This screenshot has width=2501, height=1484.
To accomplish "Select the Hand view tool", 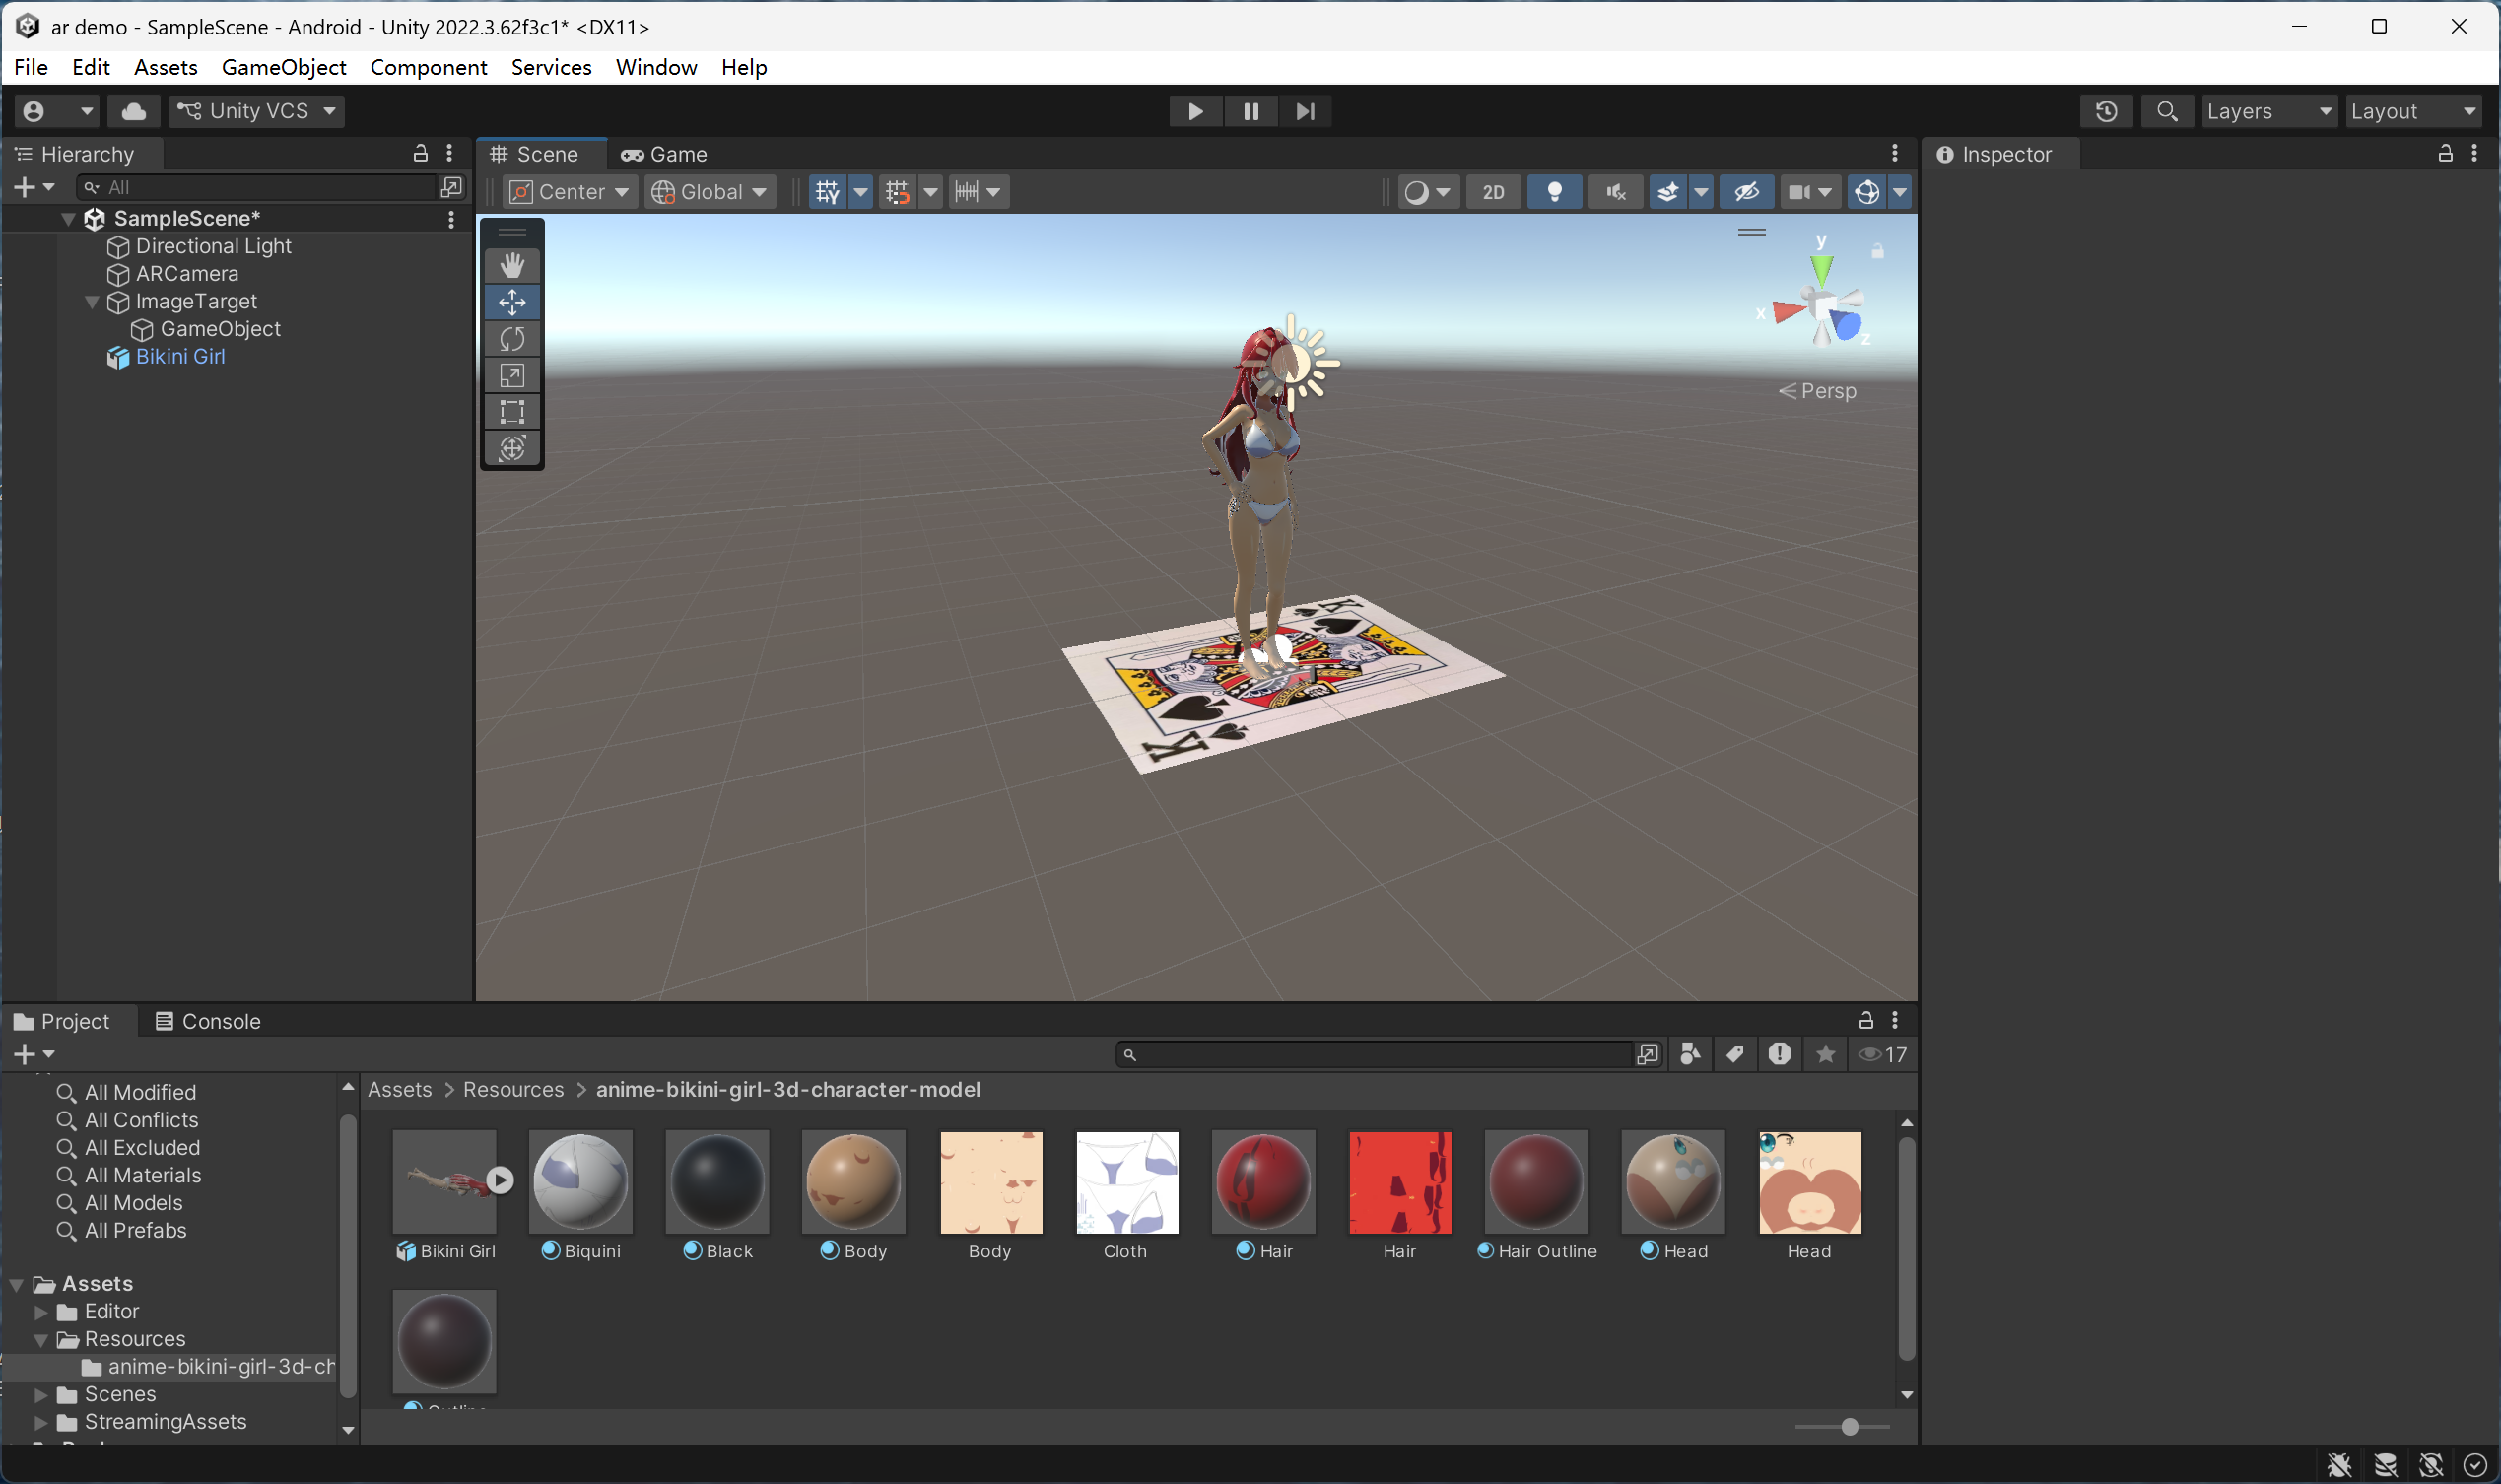I will click(x=512, y=265).
